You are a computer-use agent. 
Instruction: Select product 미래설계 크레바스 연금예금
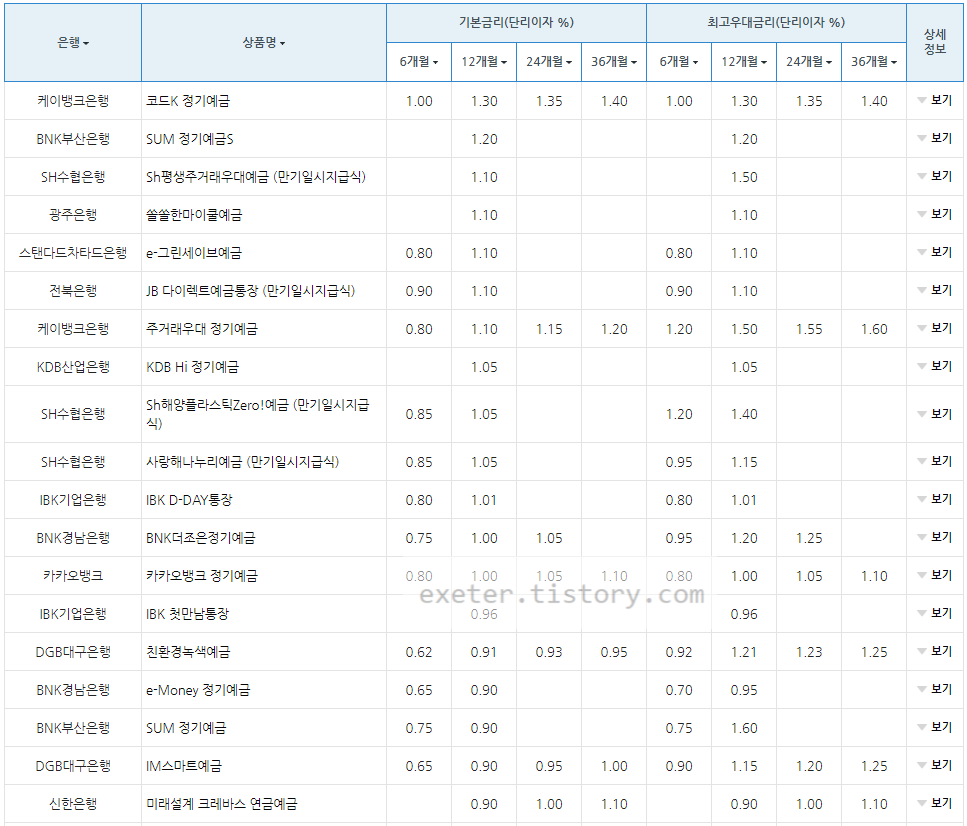click(222, 804)
